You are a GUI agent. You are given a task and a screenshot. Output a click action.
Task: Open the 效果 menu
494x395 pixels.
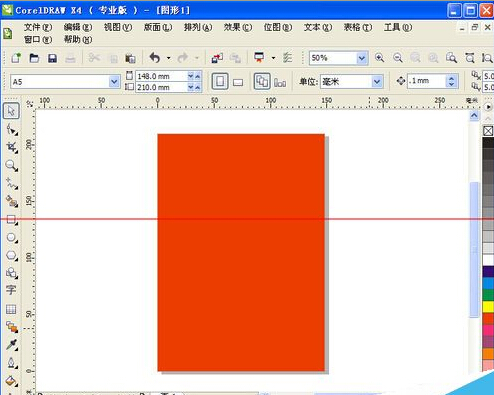point(238,27)
